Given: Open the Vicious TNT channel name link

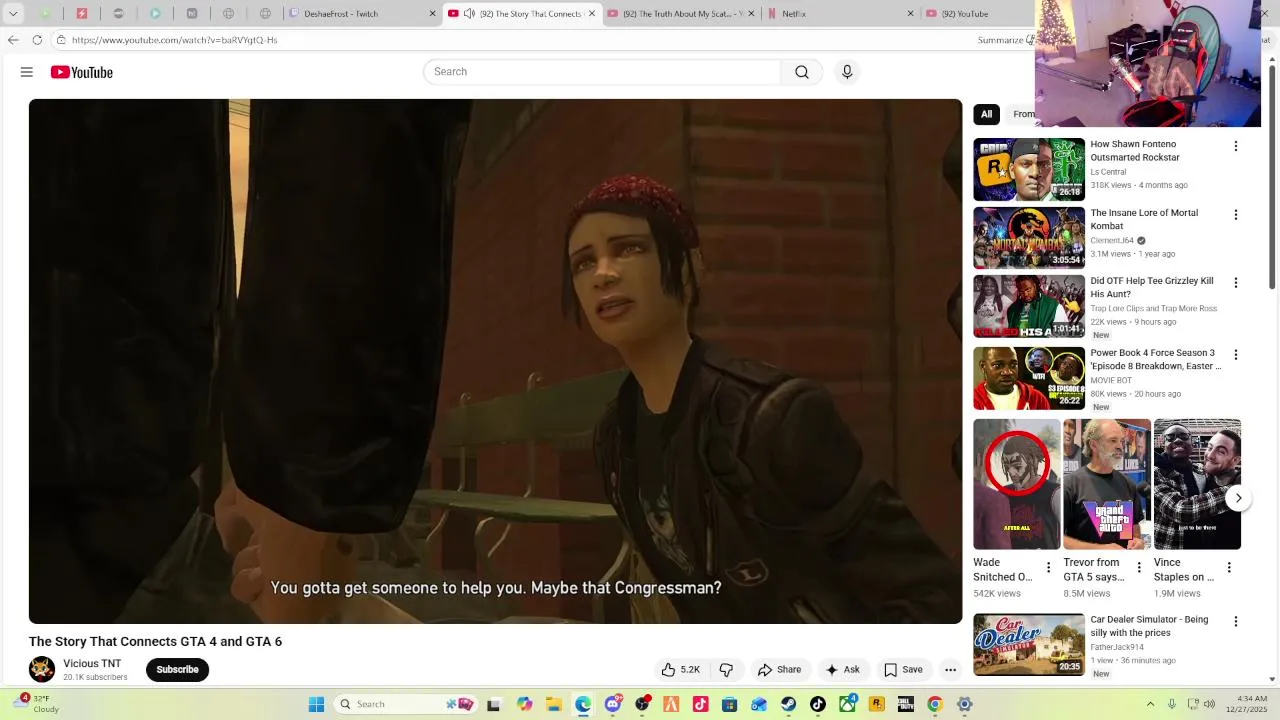Looking at the screenshot, I should [92, 664].
